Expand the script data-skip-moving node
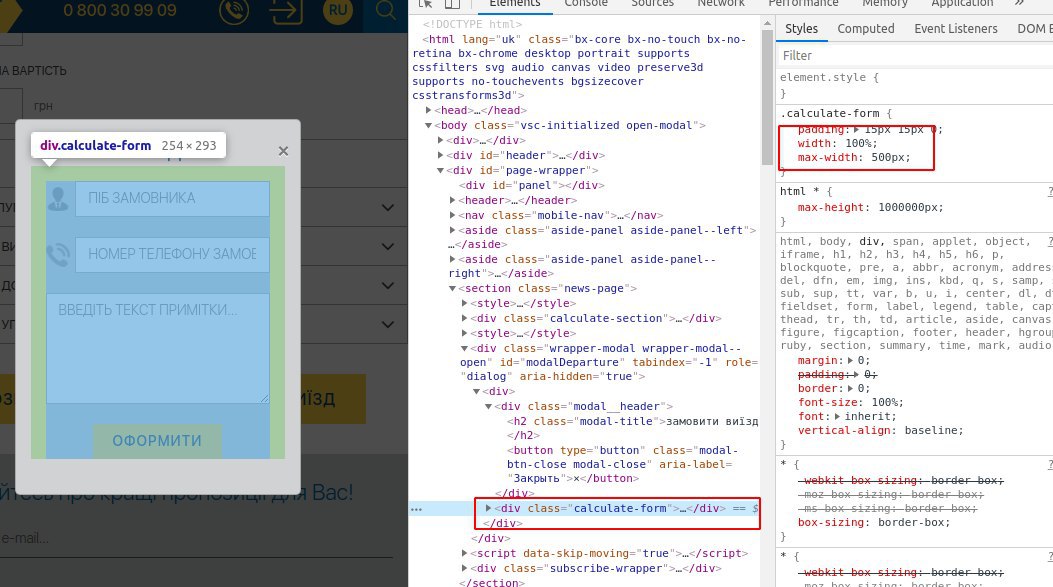 465,553
